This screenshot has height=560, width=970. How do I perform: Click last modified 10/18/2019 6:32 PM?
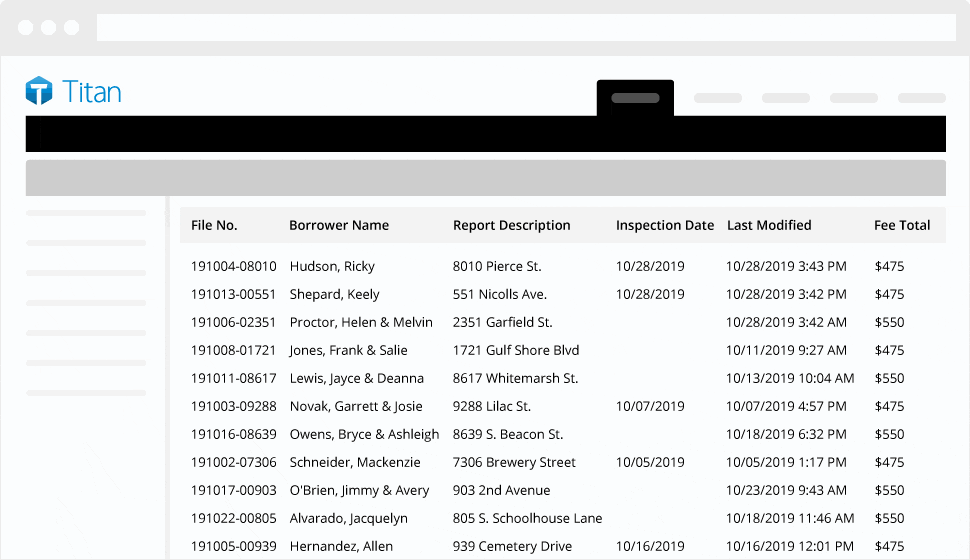(x=786, y=434)
